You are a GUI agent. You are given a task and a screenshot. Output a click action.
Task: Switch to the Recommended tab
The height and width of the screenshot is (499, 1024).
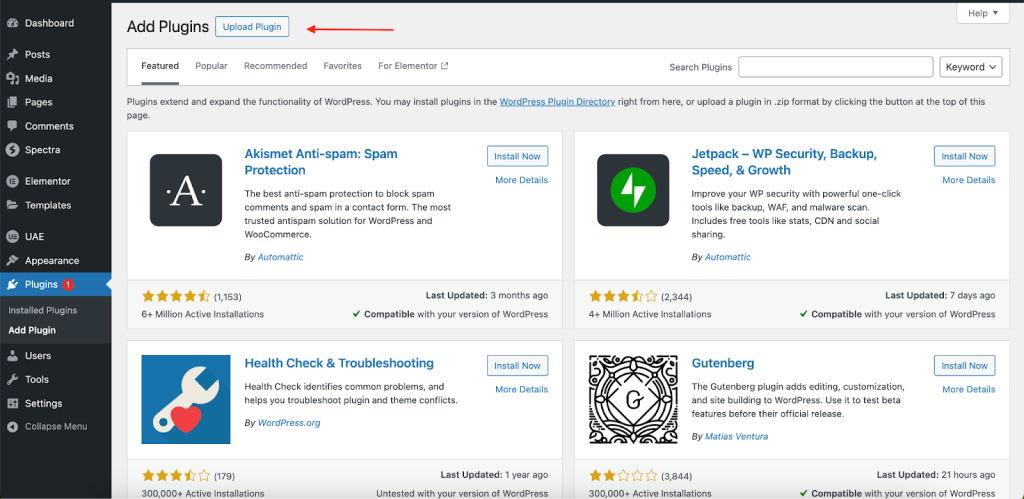point(275,66)
